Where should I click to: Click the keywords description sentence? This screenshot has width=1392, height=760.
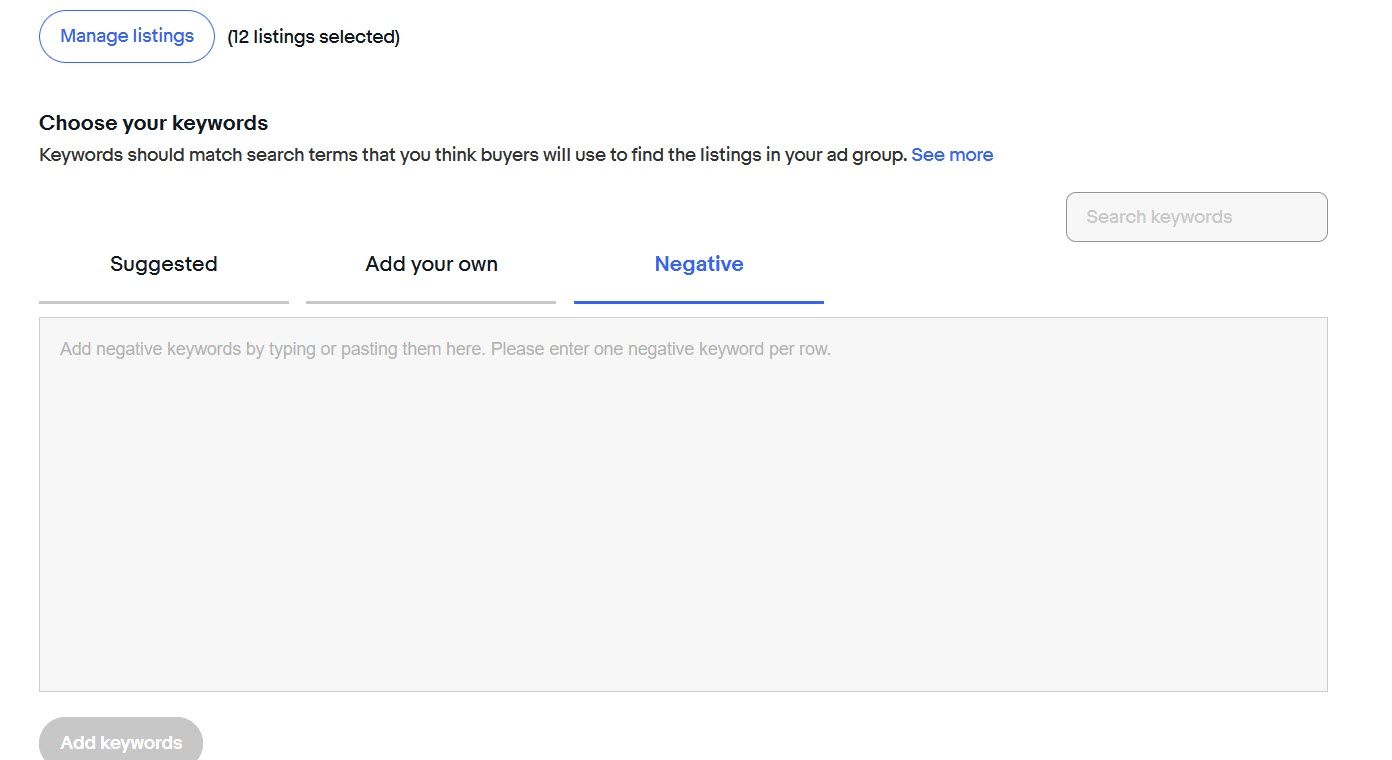pos(474,155)
